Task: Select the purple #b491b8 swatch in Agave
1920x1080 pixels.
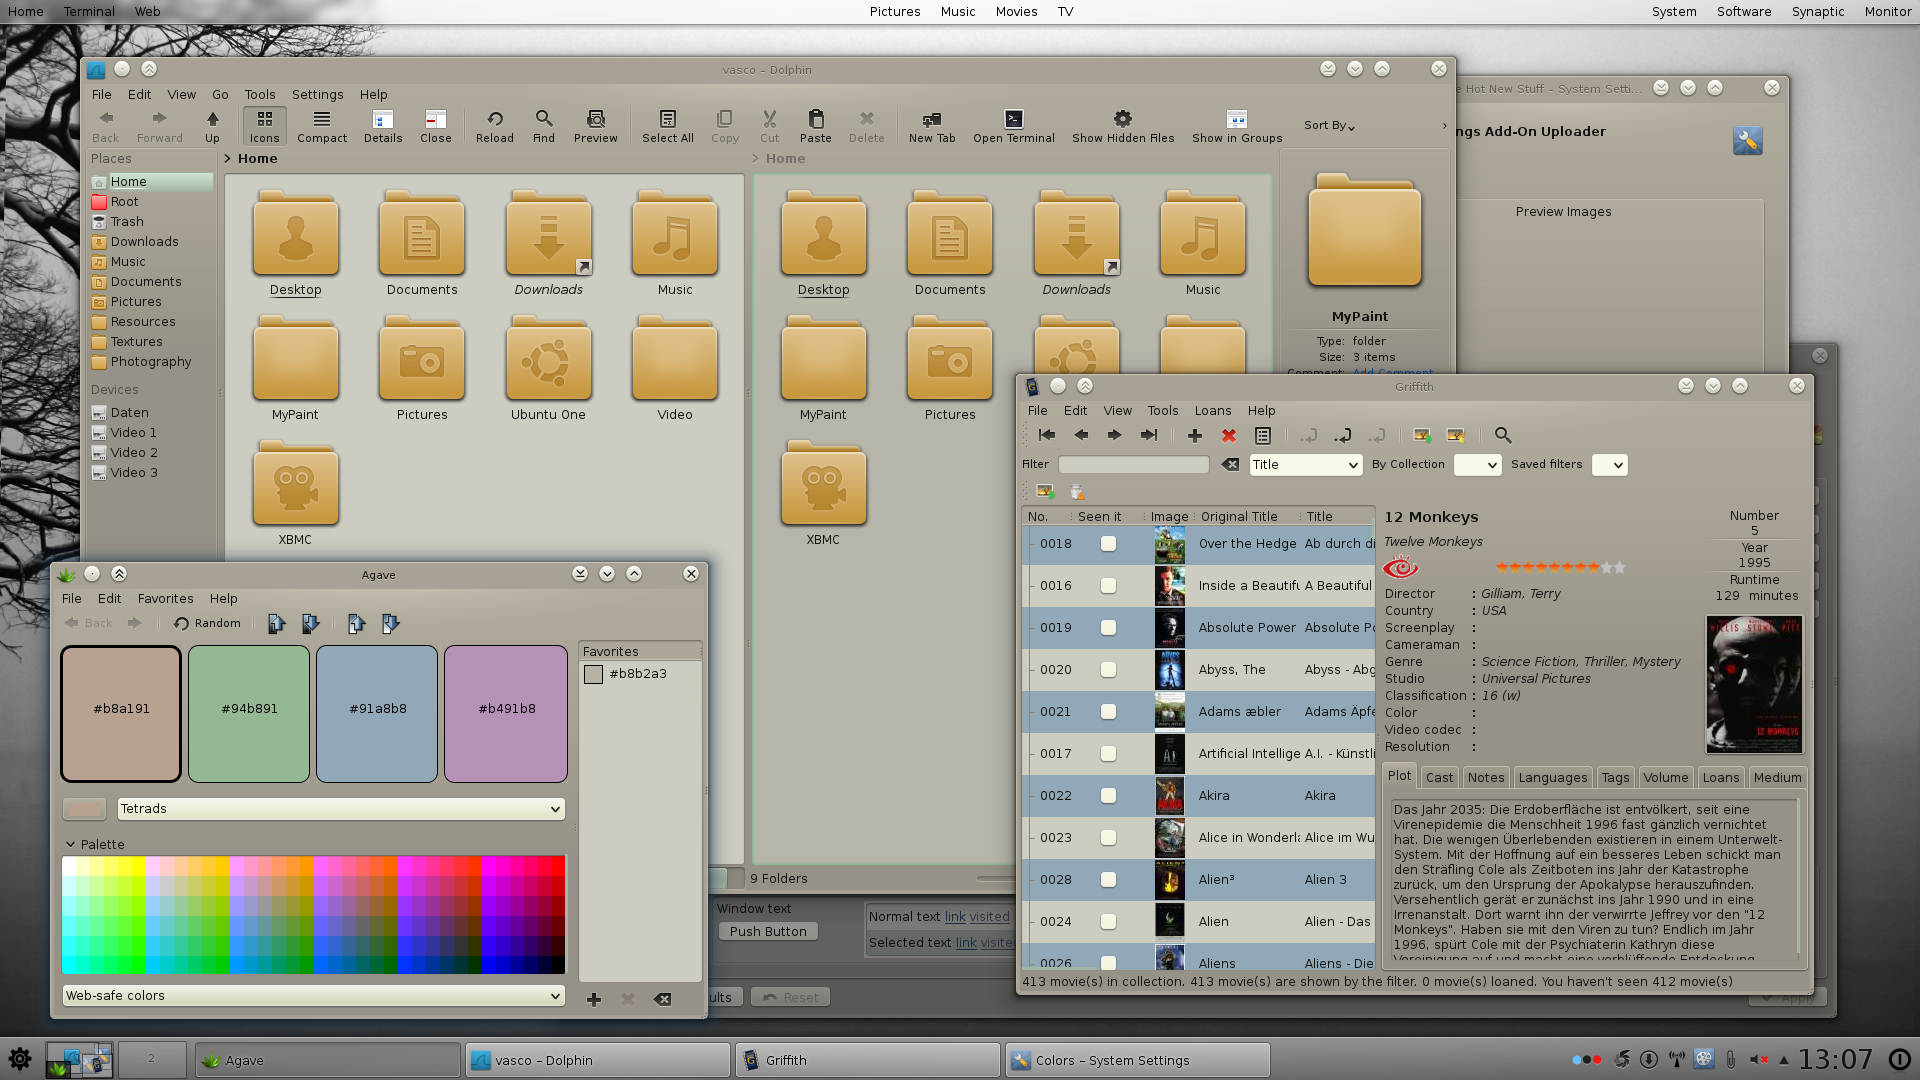Action: (506, 714)
